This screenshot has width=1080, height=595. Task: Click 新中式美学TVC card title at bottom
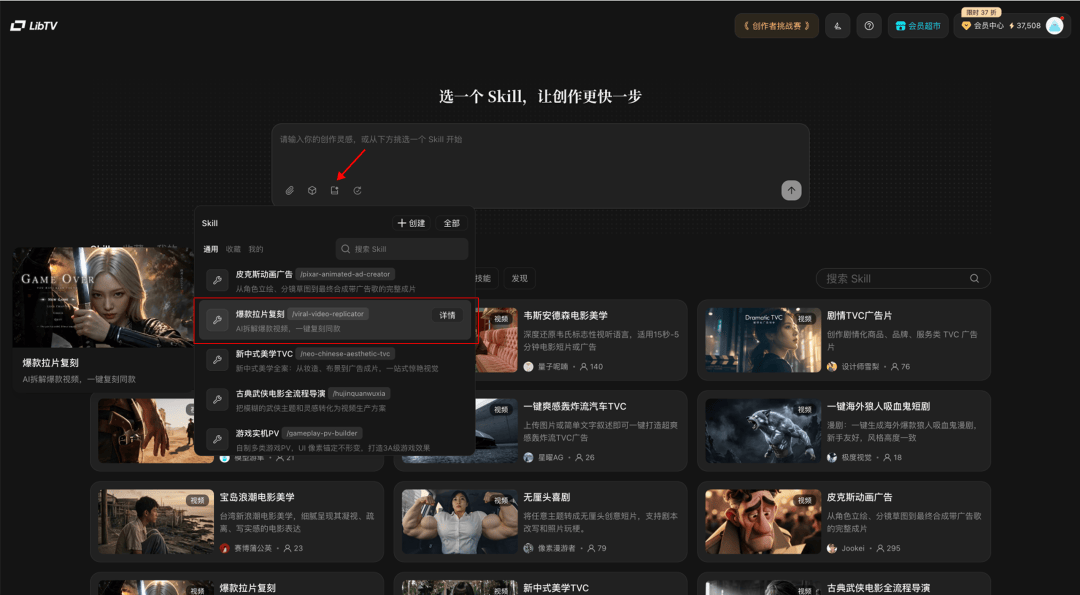556,587
